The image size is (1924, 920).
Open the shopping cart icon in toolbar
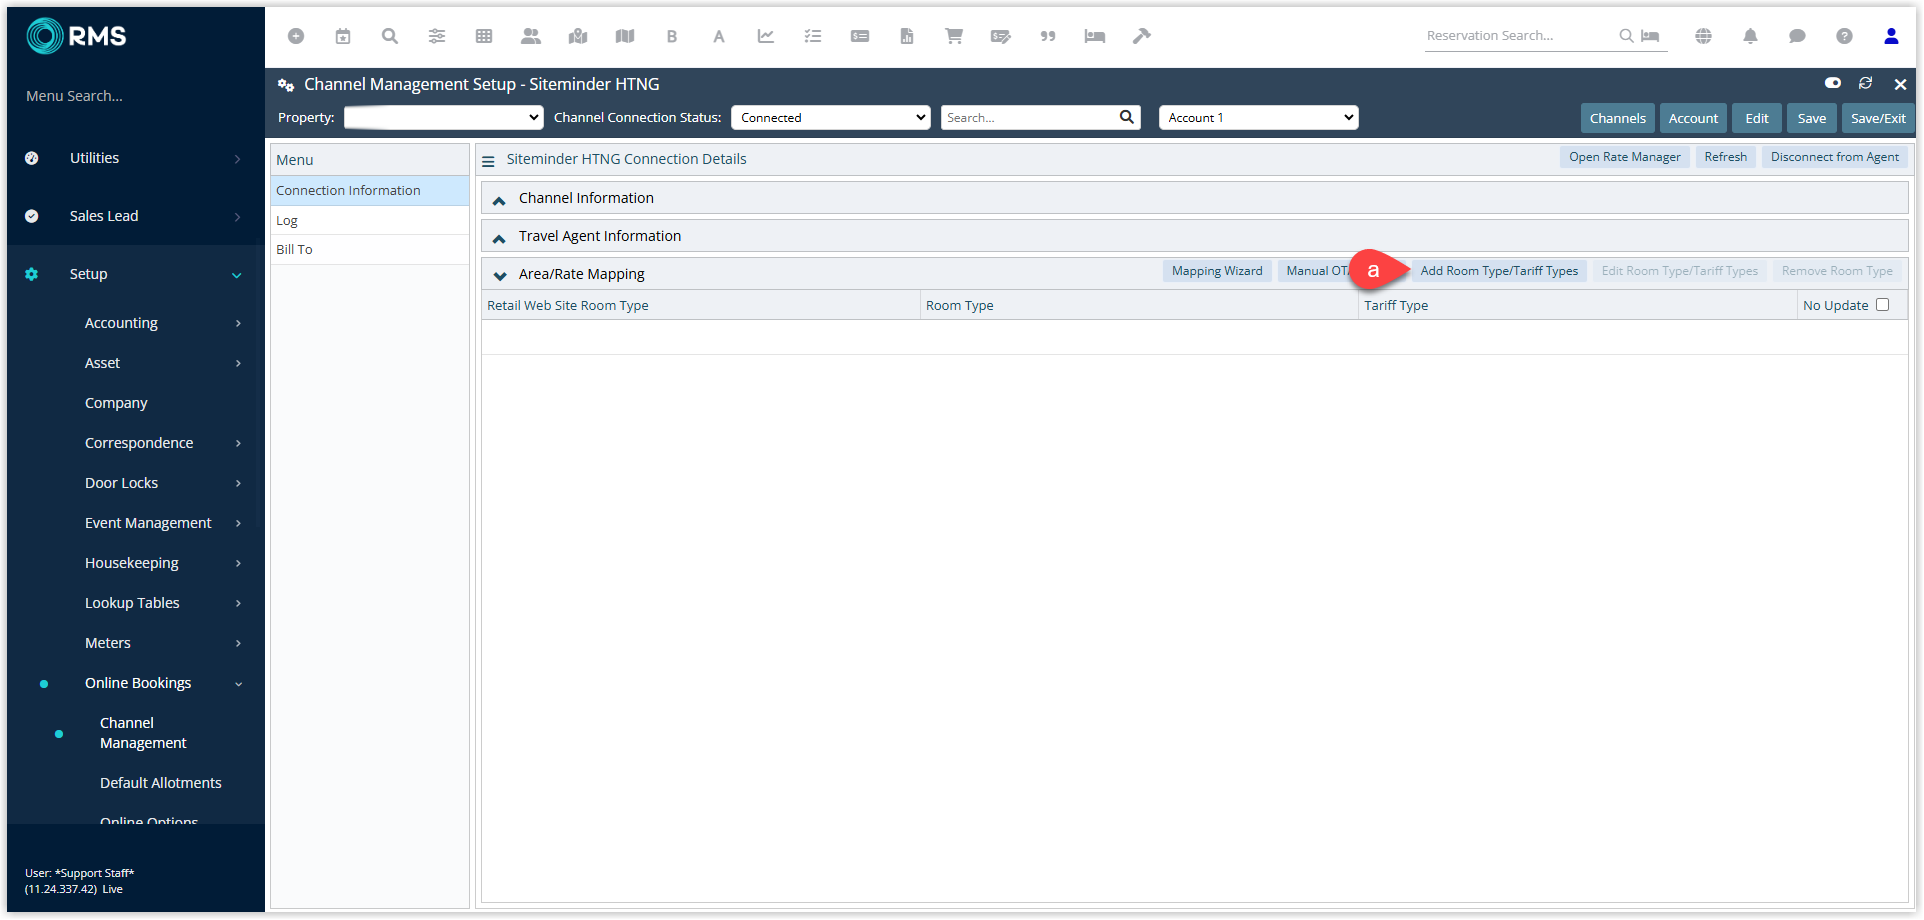click(x=954, y=36)
